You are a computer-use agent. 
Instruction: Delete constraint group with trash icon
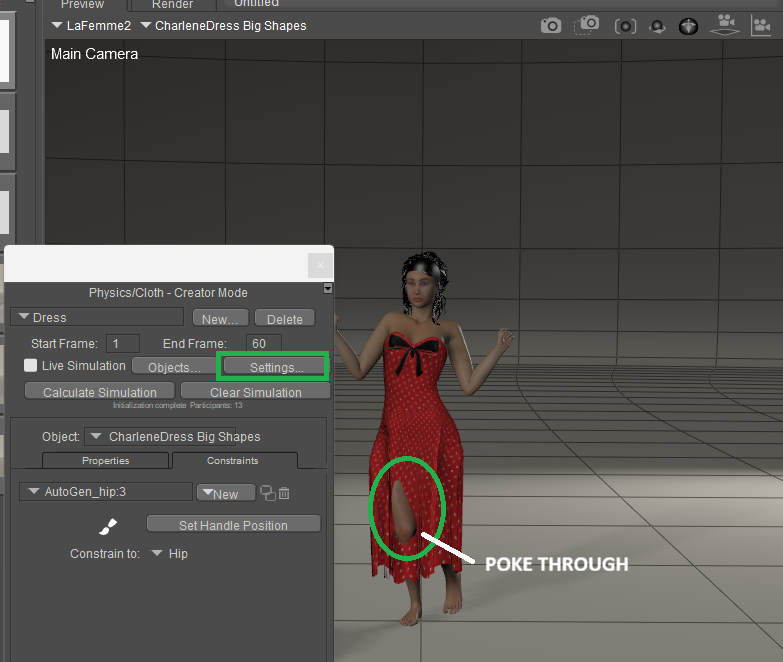(284, 493)
